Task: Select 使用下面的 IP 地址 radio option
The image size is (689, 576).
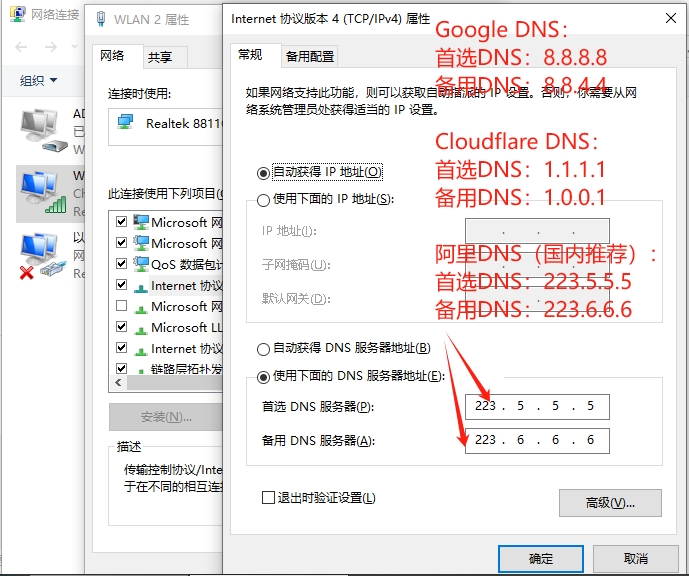Action: [264, 199]
